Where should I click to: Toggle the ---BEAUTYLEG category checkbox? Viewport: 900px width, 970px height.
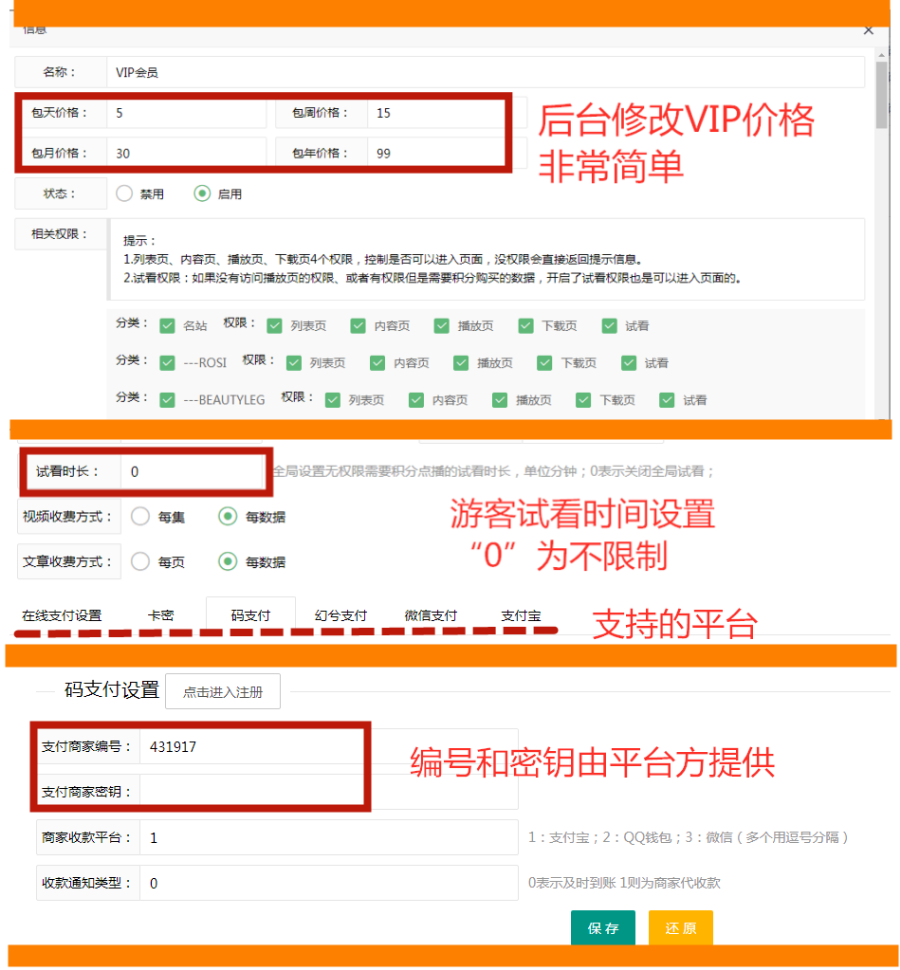(167, 400)
